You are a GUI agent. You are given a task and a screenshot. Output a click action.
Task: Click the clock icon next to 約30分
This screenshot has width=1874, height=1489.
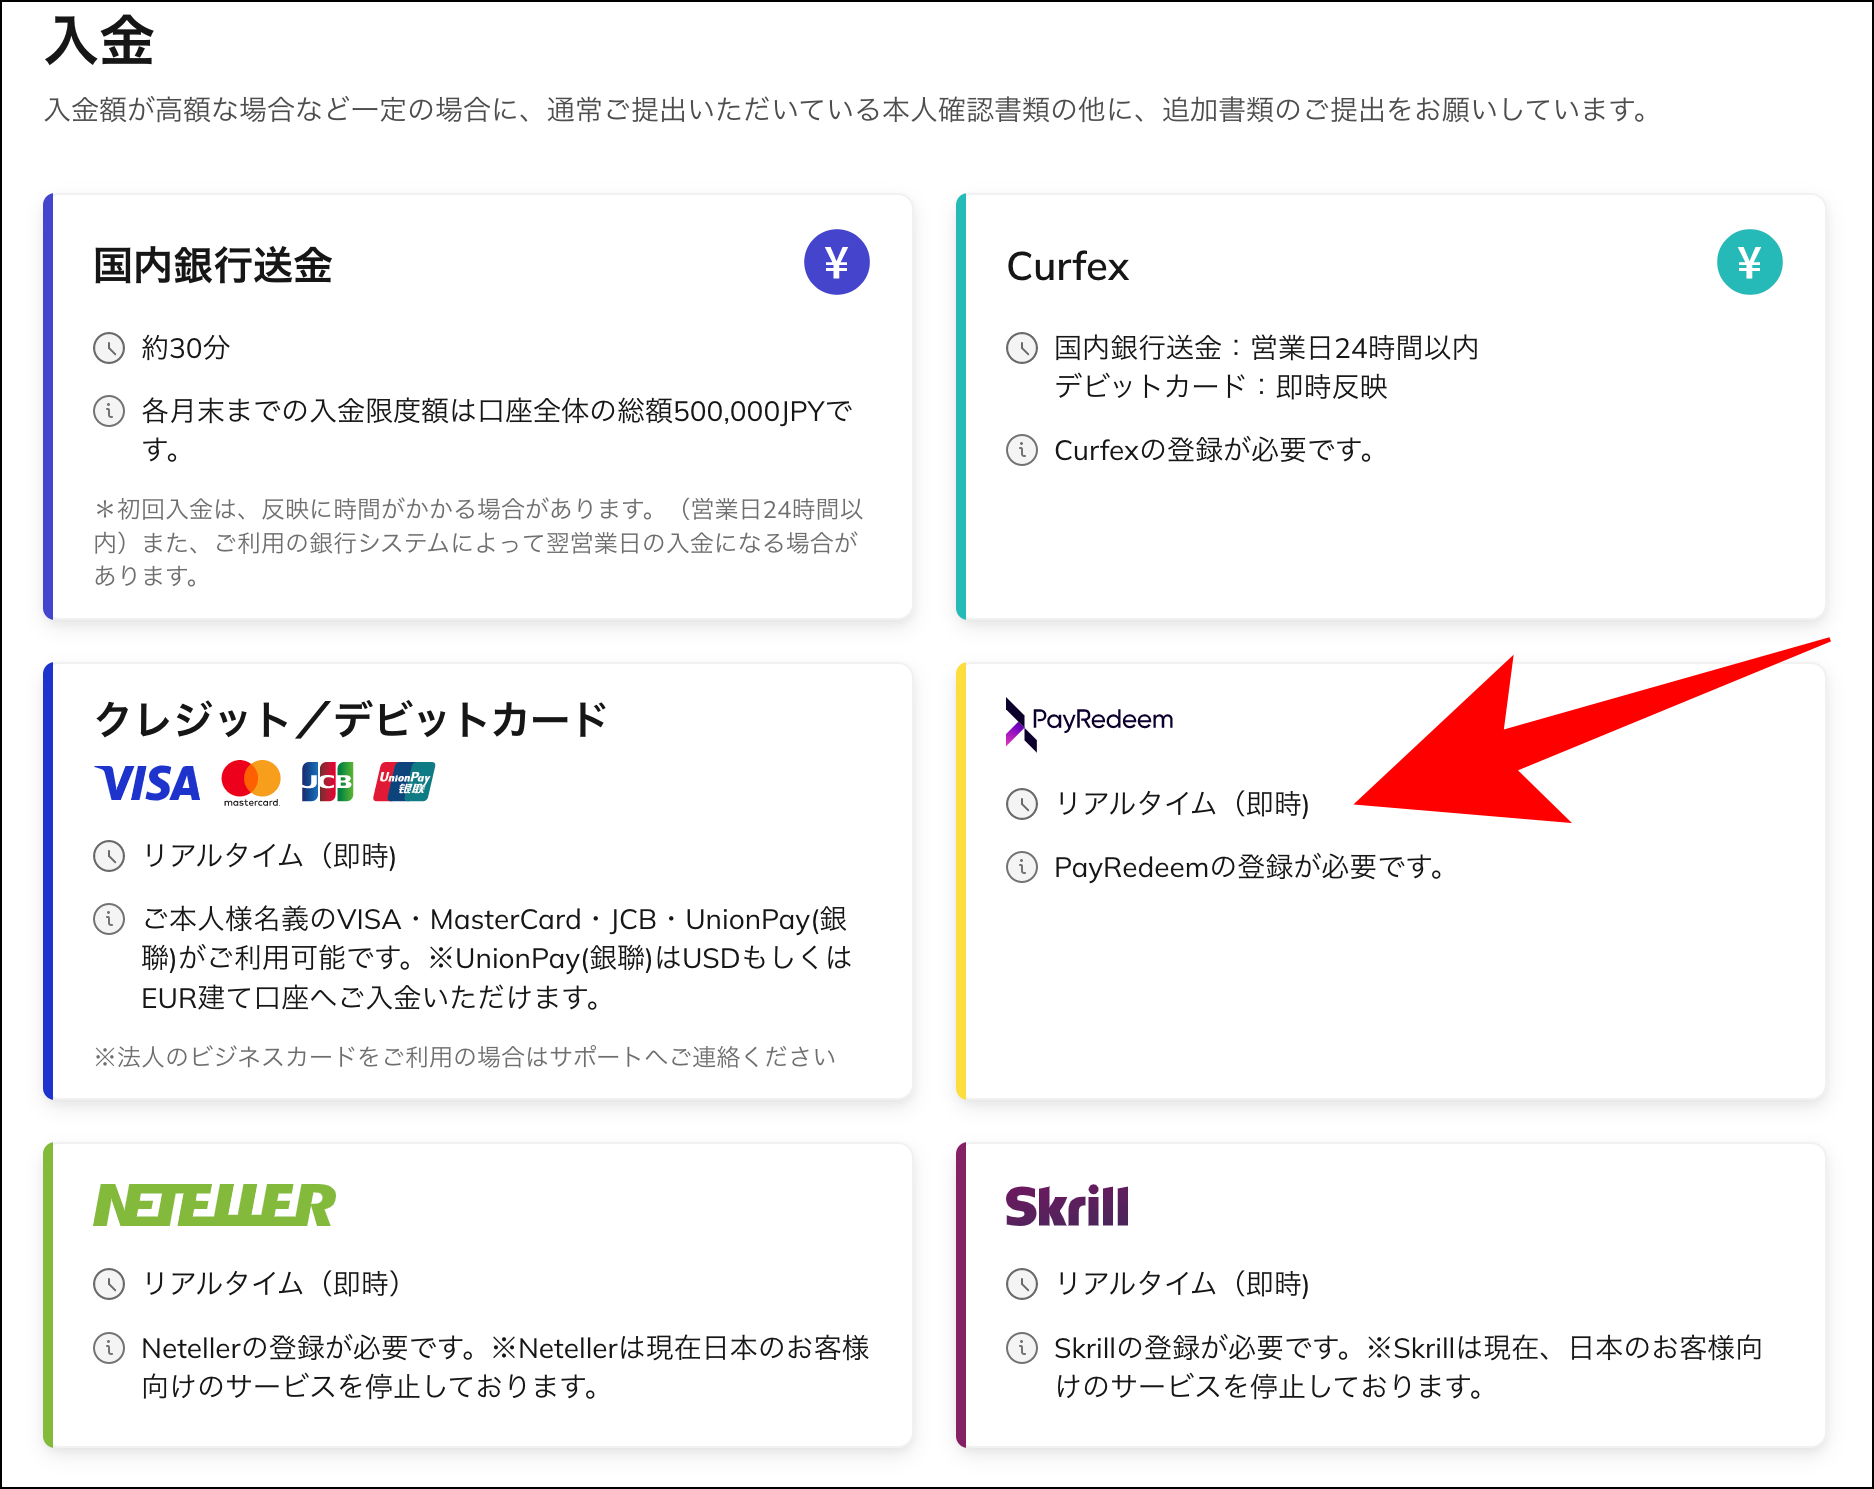coord(109,349)
